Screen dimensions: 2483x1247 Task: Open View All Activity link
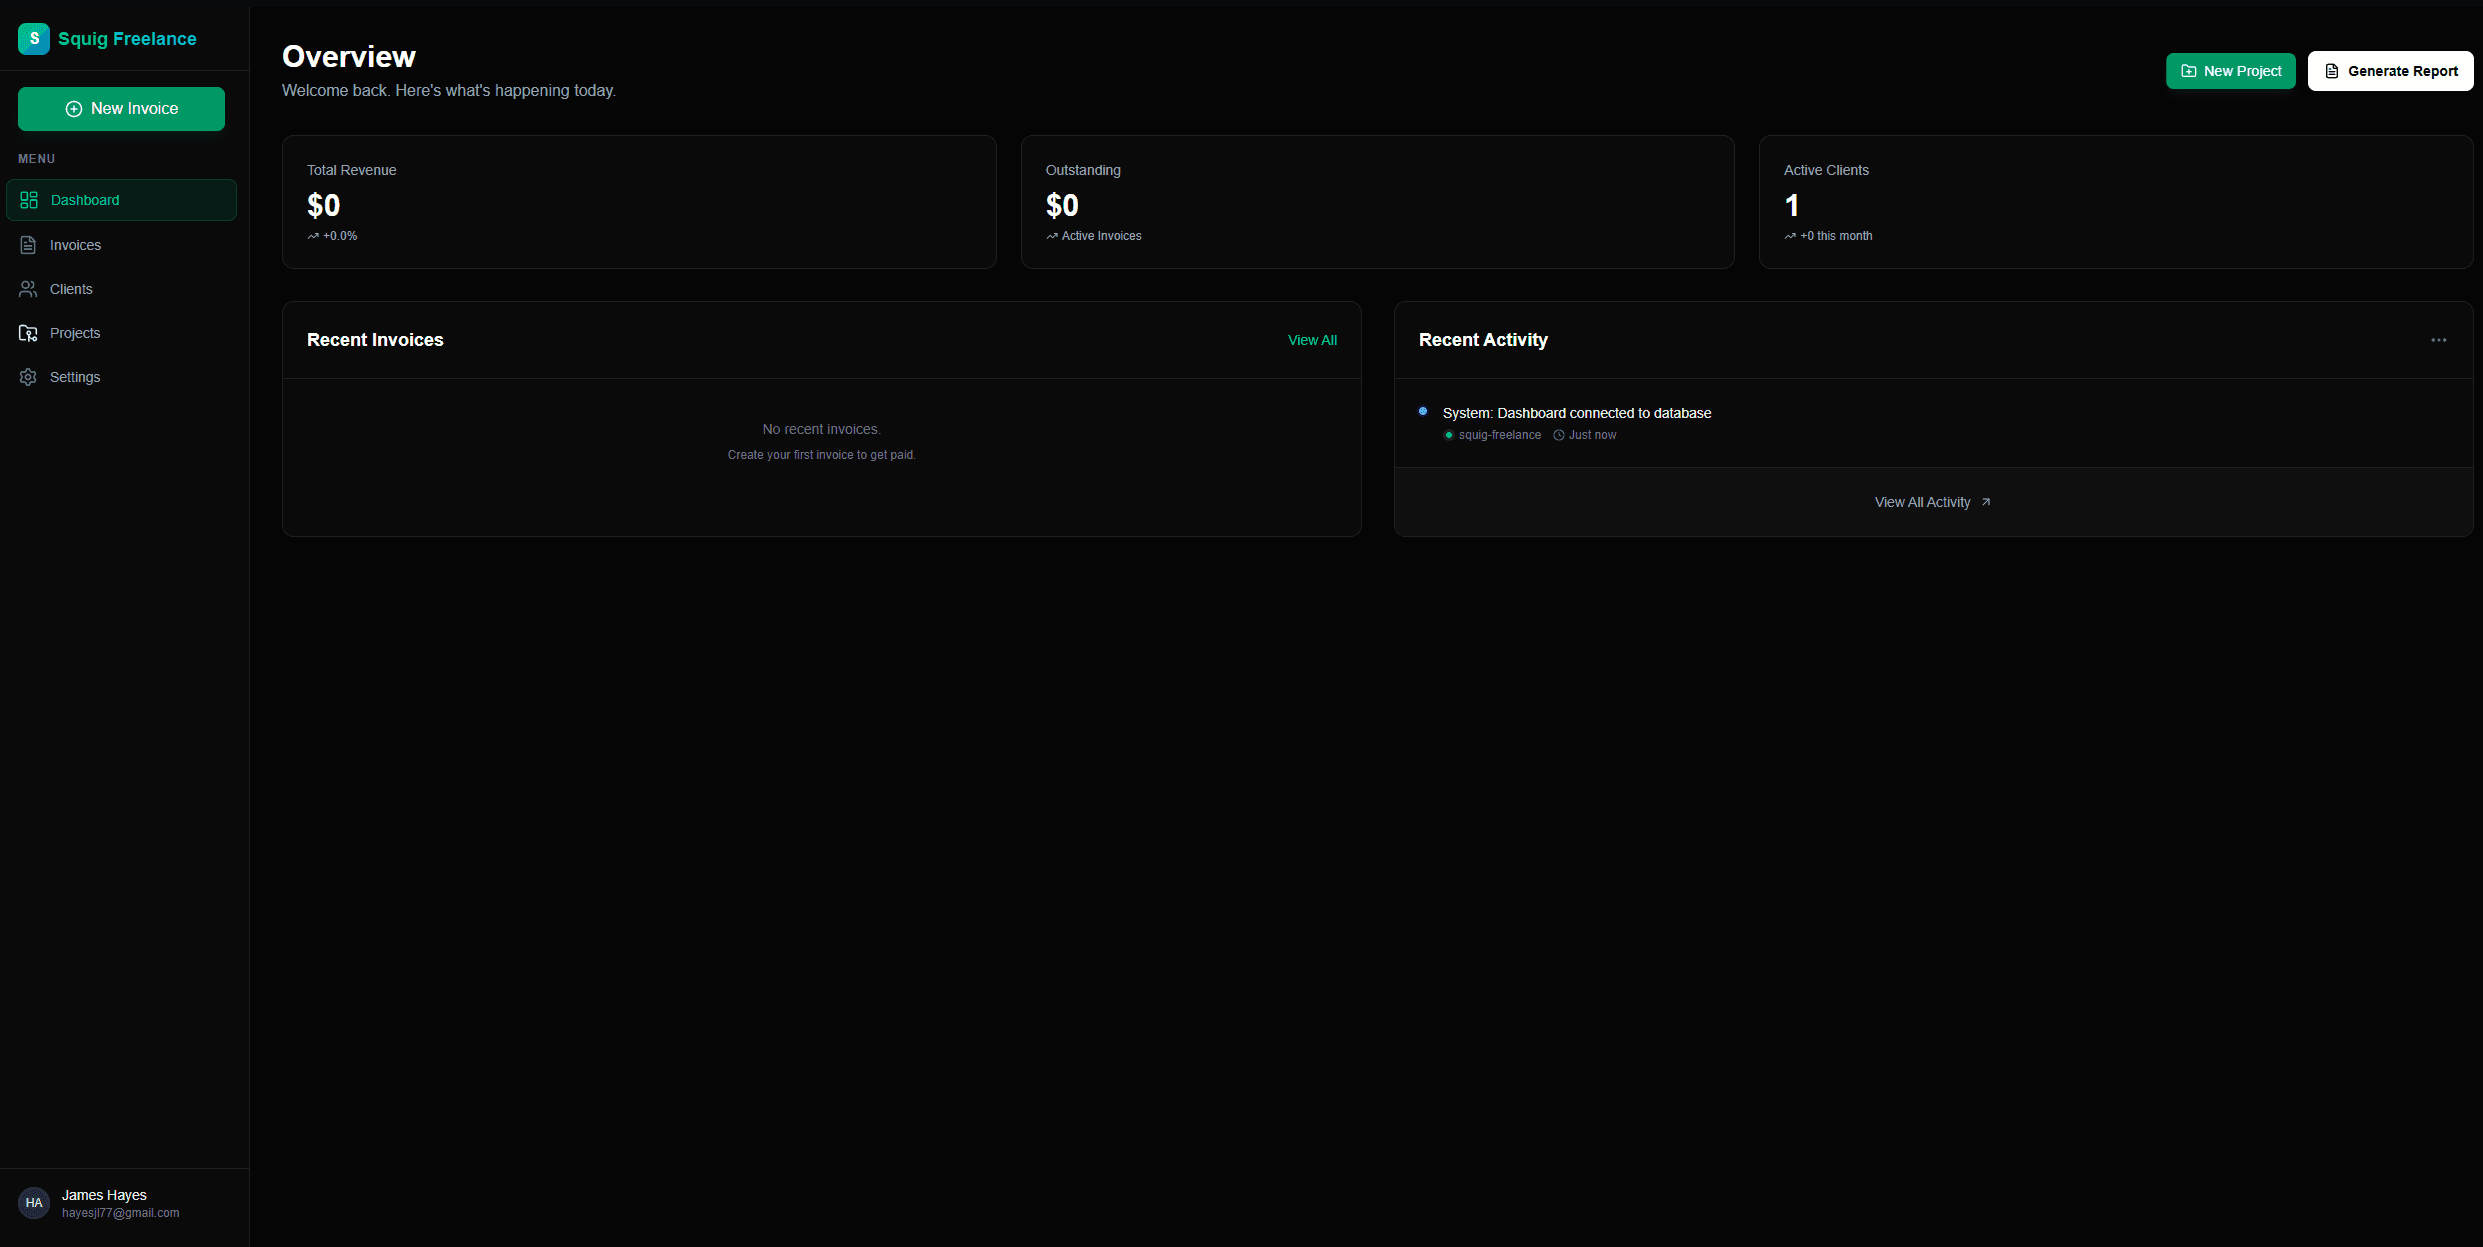1922,502
